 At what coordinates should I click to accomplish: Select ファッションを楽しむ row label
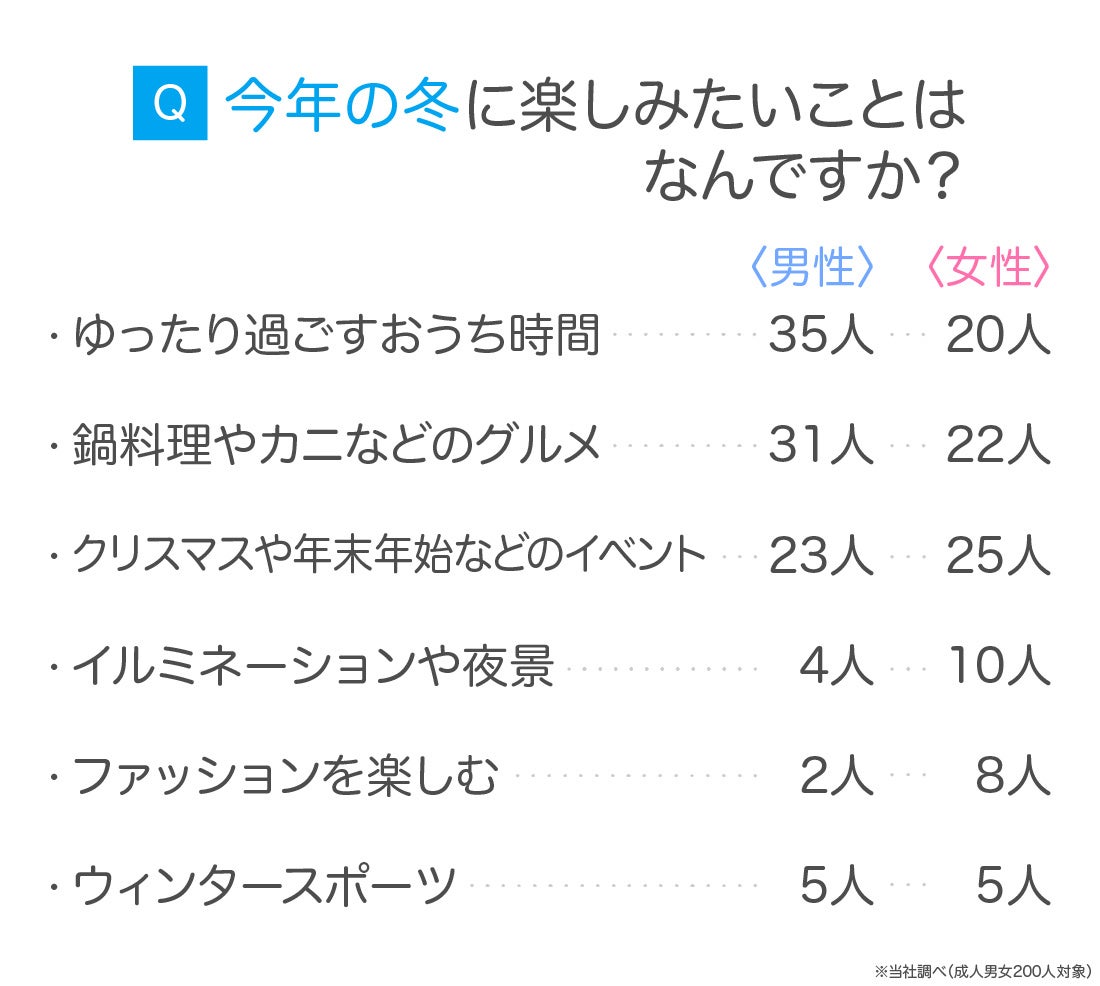pos(285,776)
